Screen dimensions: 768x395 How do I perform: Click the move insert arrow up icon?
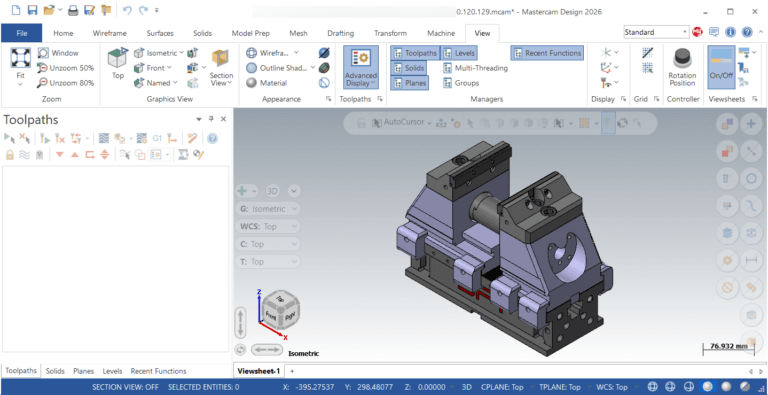pyautogui.click(x=74, y=155)
